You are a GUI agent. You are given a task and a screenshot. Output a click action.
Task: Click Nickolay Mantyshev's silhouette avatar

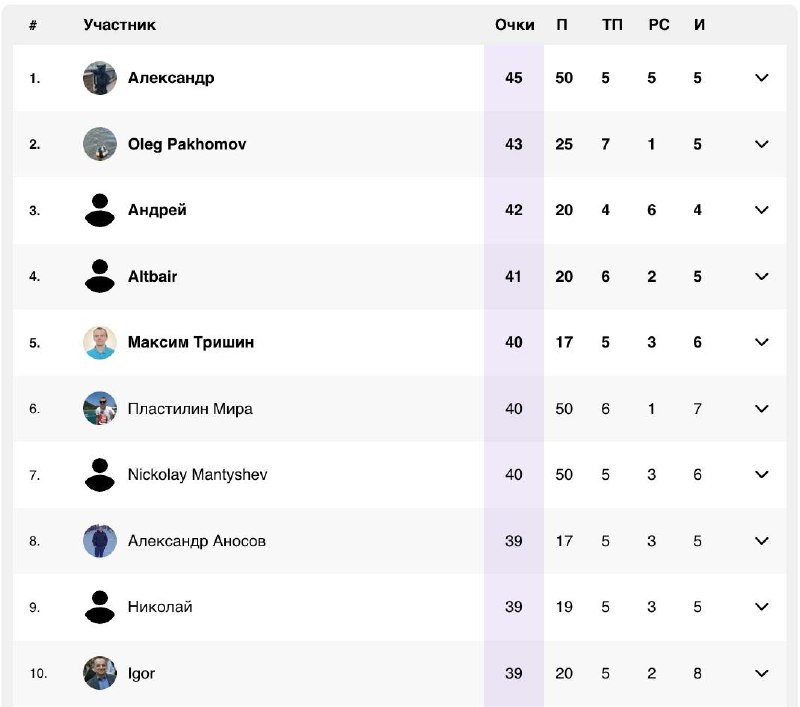[x=100, y=475]
